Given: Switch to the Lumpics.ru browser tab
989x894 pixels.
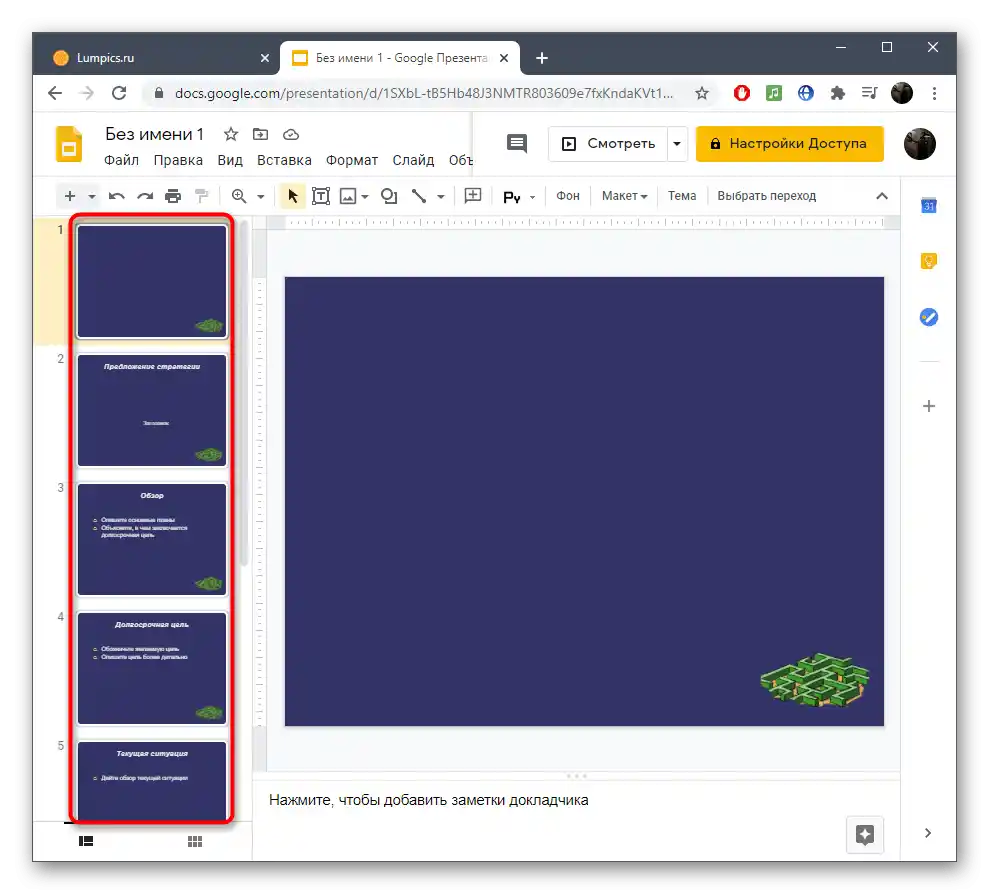Looking at the screenshot, I should [156, 58].
